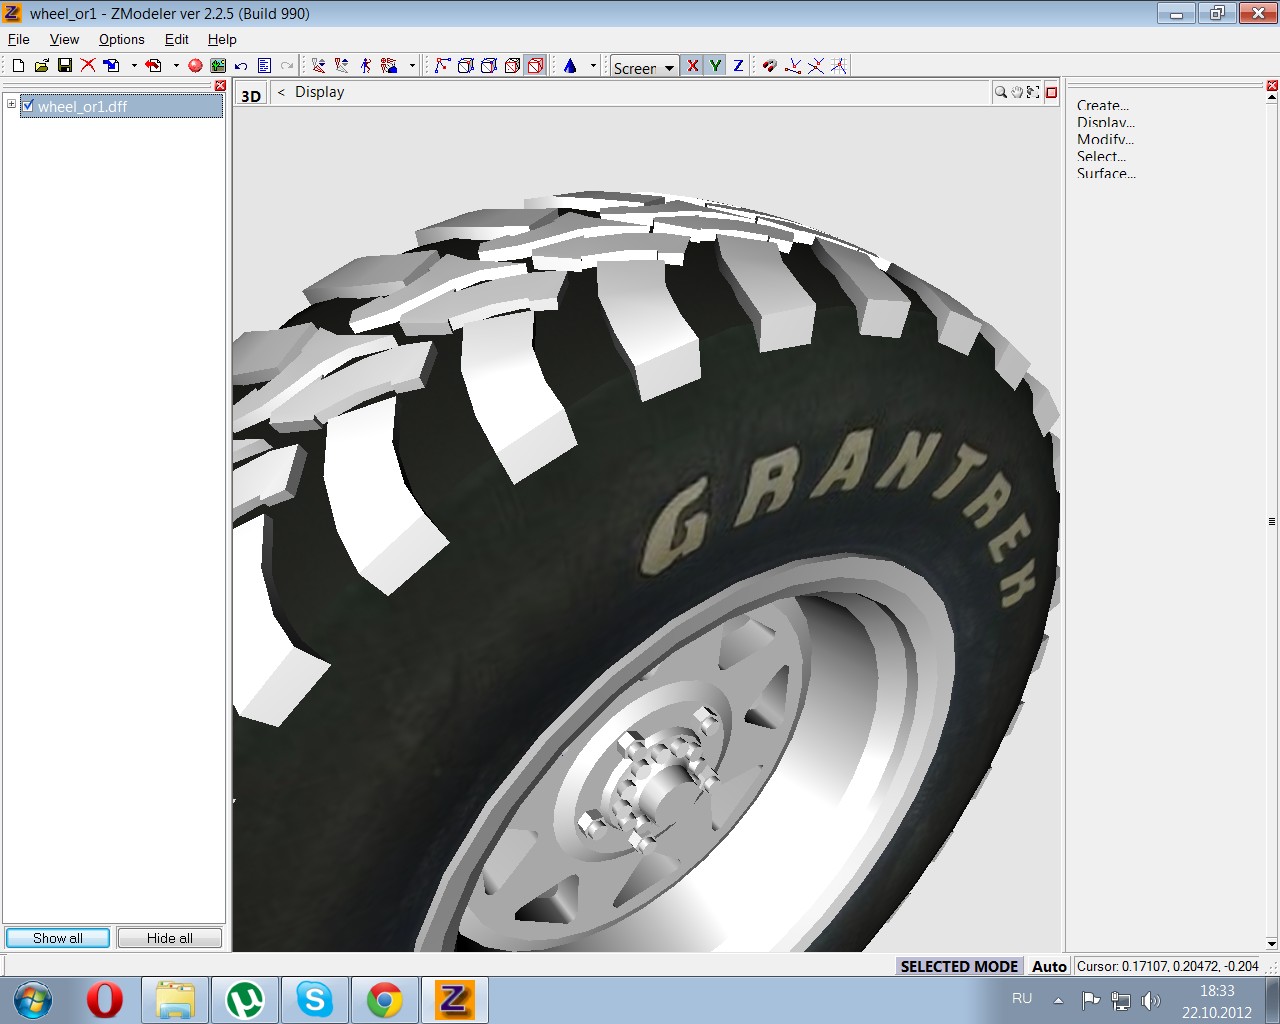This screenshot has width=1280, height=1024.
Task: Expand the wheel_or1.dff tree node
Action: [11, 104]
